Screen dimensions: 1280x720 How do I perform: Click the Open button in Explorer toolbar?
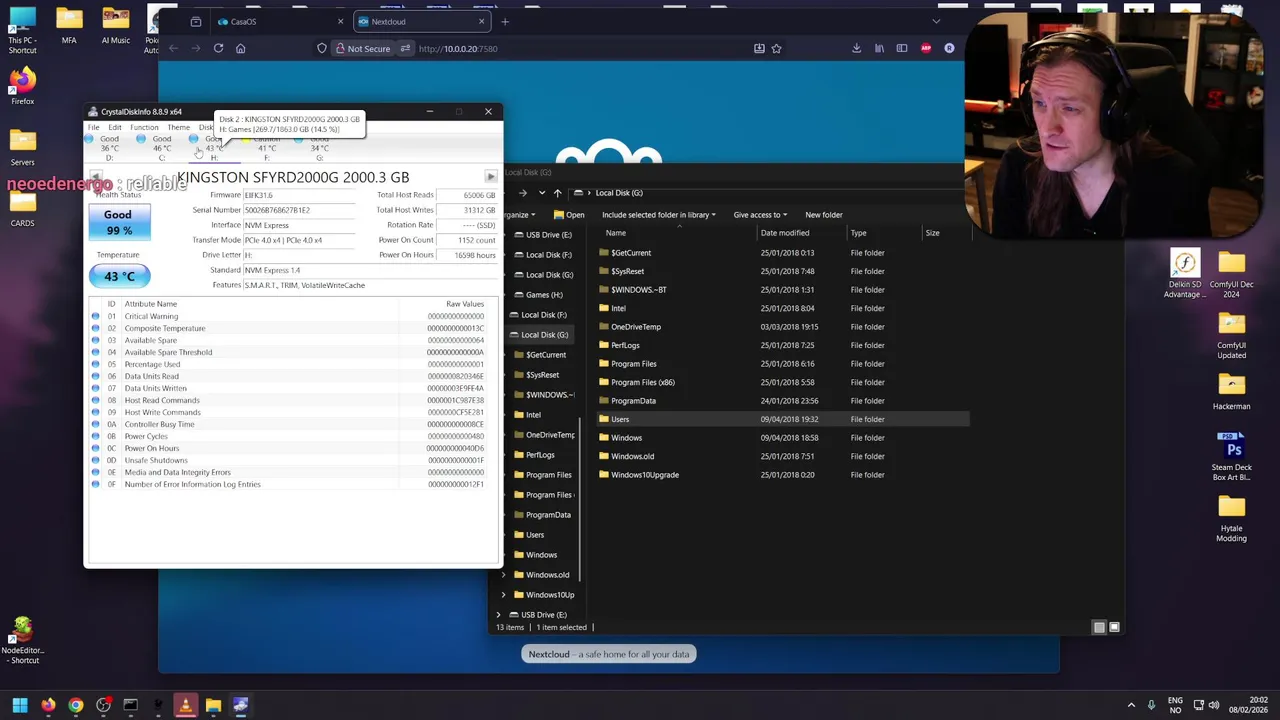569,215
